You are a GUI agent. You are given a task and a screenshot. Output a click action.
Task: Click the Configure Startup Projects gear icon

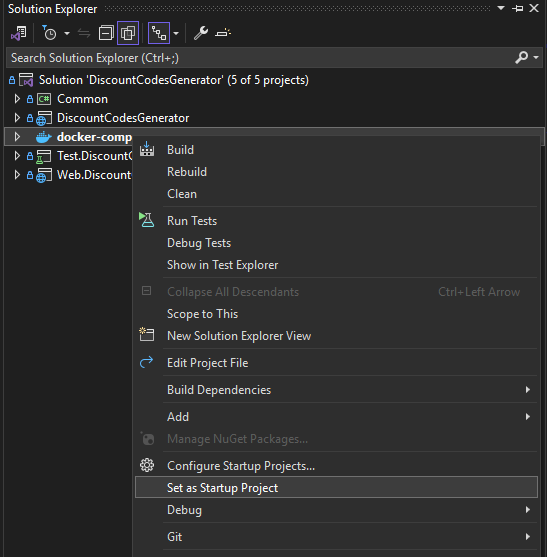(x=147, y=465)
